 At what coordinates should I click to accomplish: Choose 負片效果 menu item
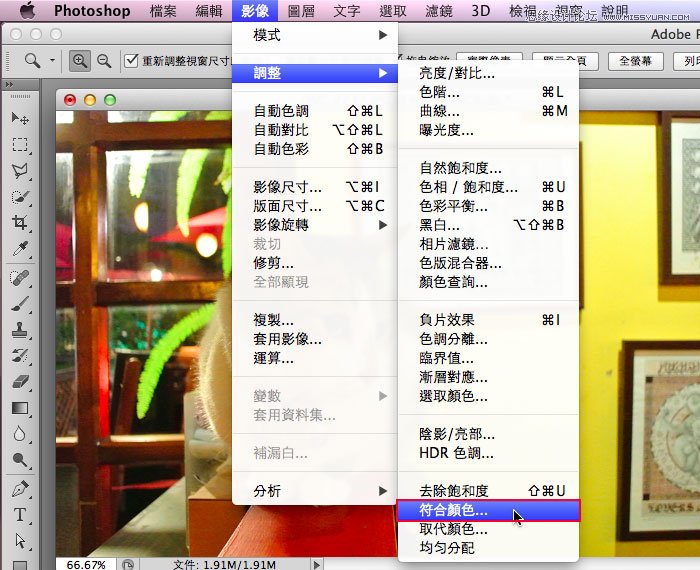[488, 320]
